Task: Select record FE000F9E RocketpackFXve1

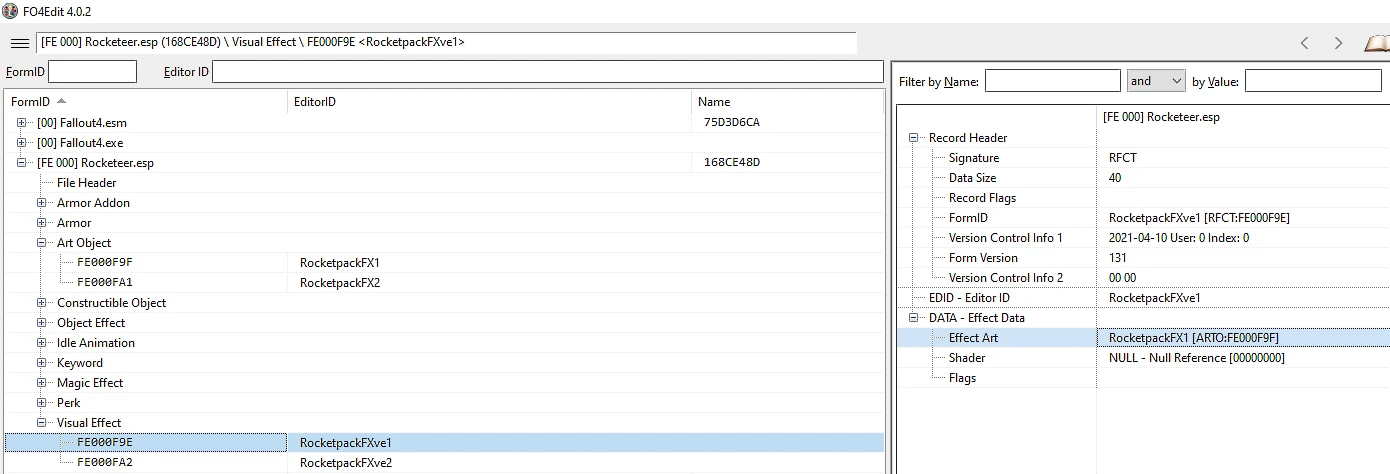Action: point(444,443)
